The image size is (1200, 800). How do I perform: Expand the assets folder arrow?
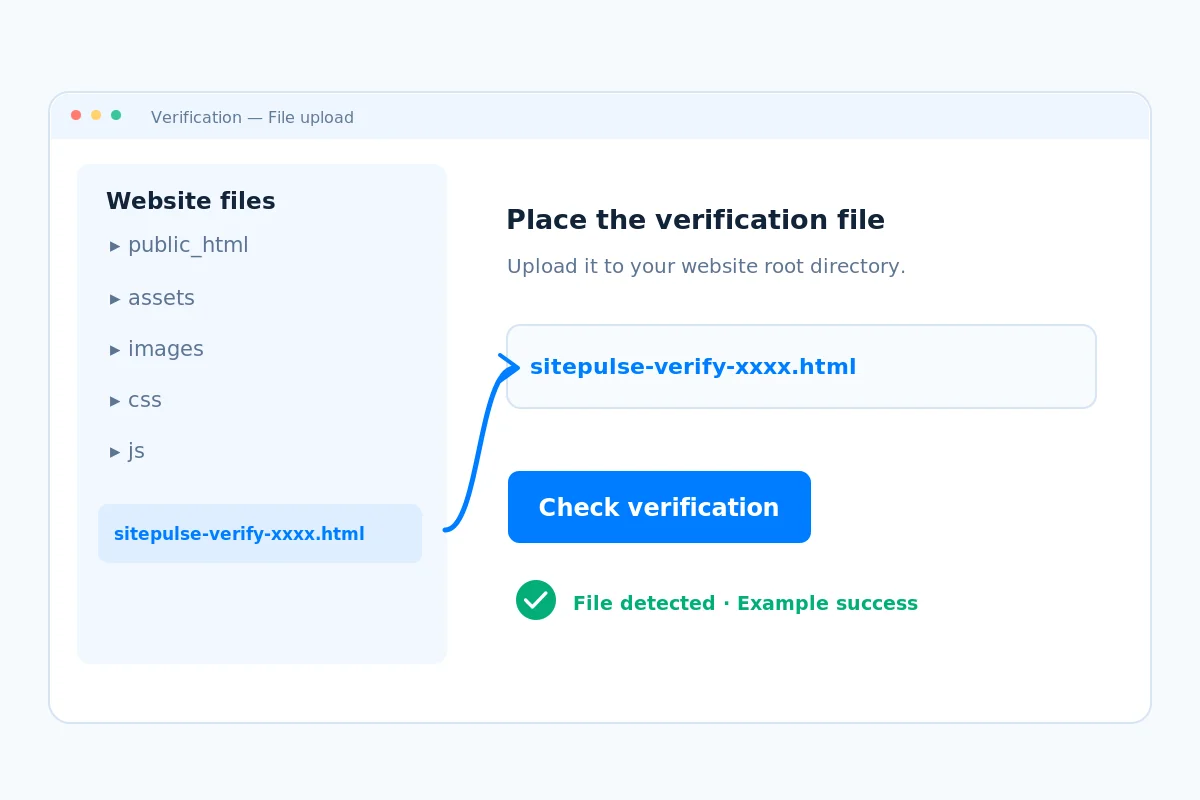[x=115, y=299]
